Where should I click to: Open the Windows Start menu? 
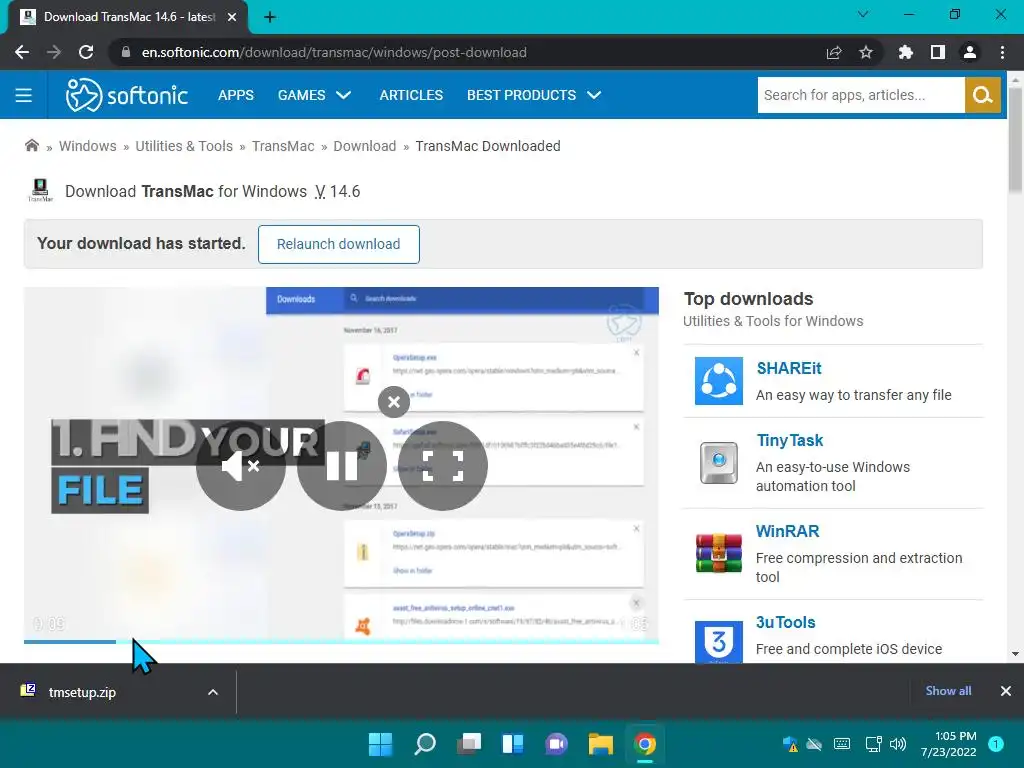pos(380,744)
